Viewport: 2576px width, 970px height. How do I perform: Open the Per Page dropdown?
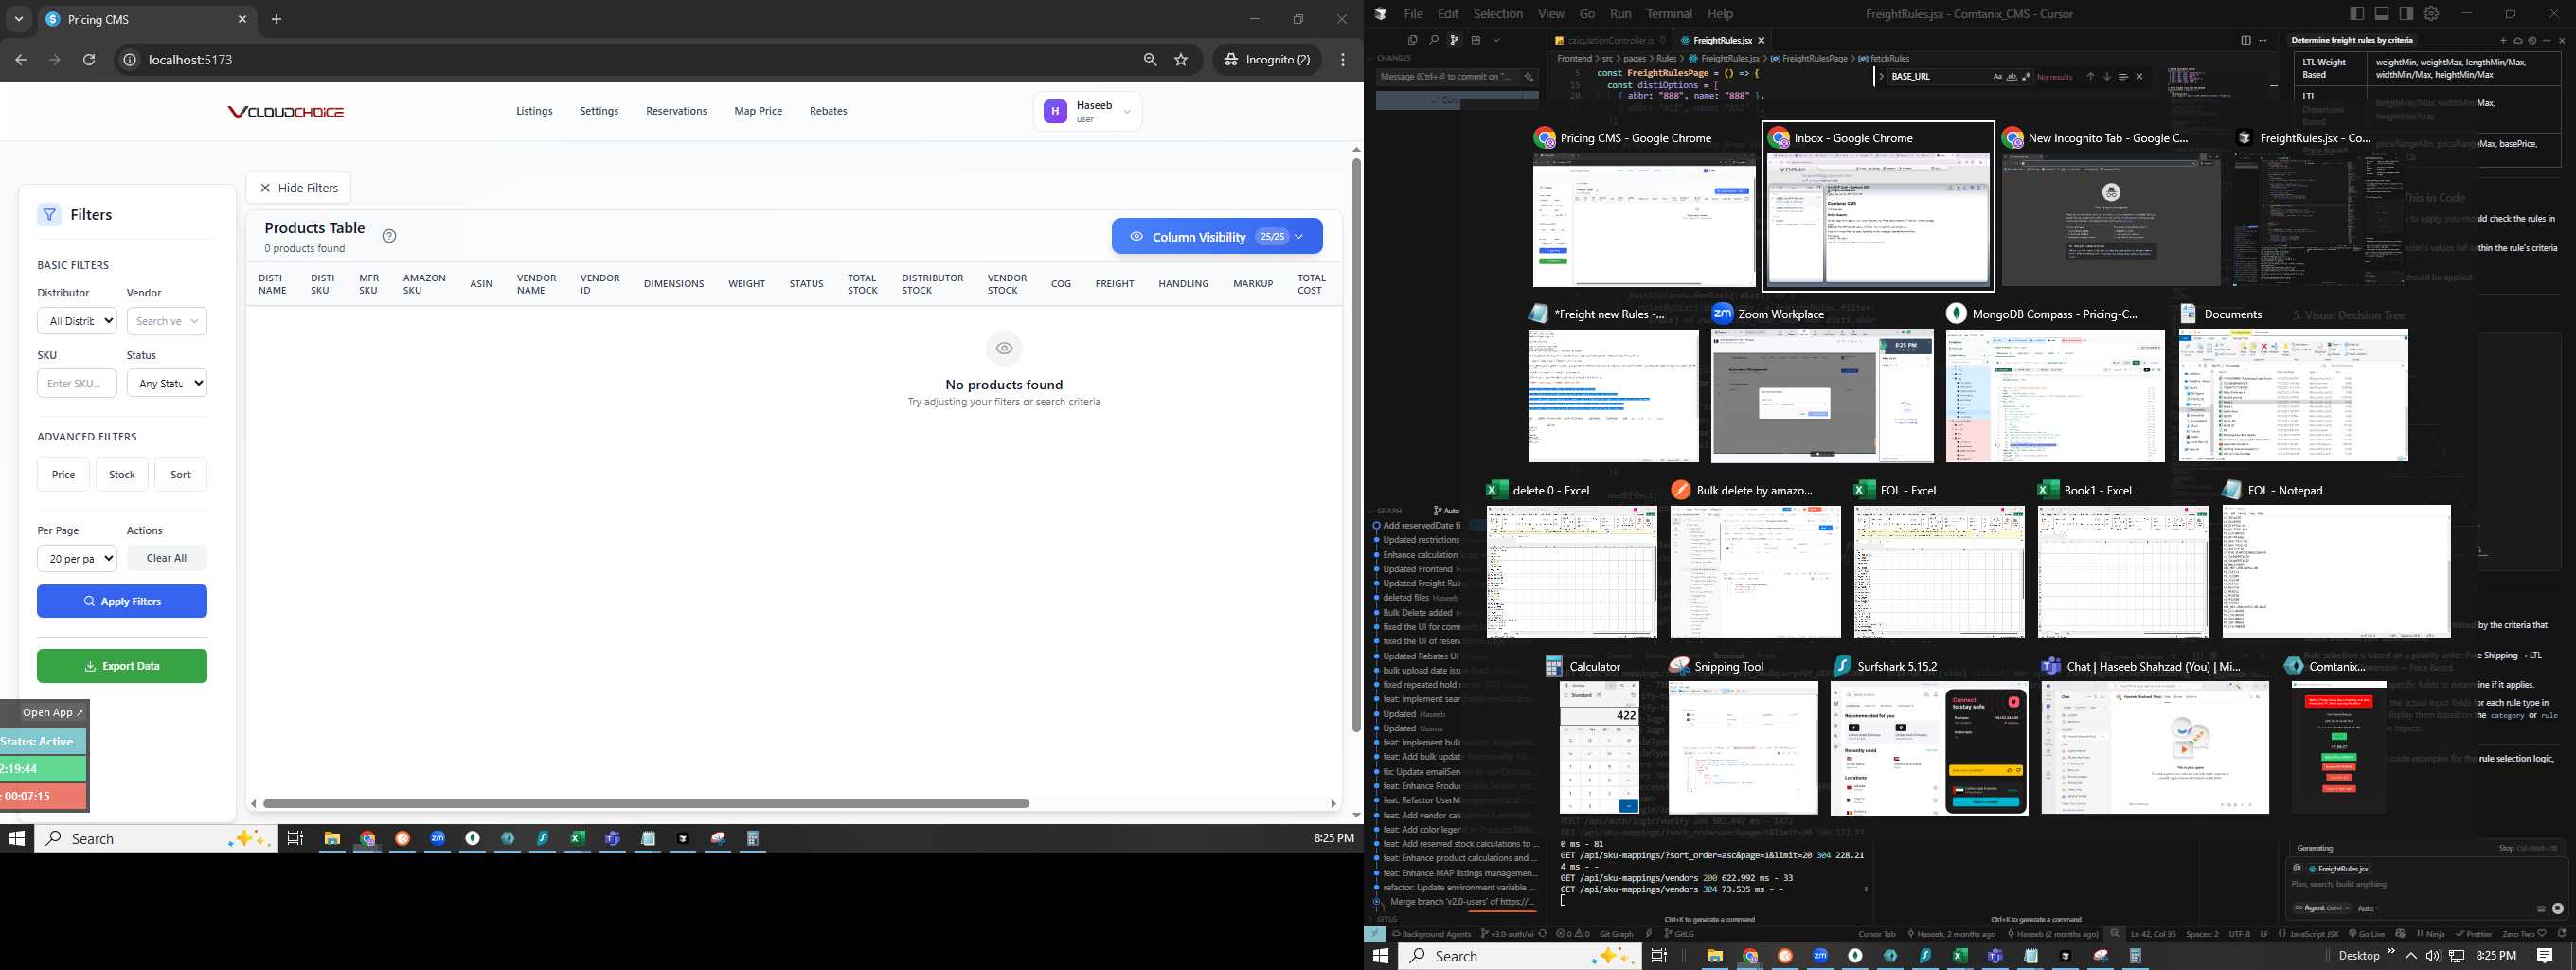(77, 559)
